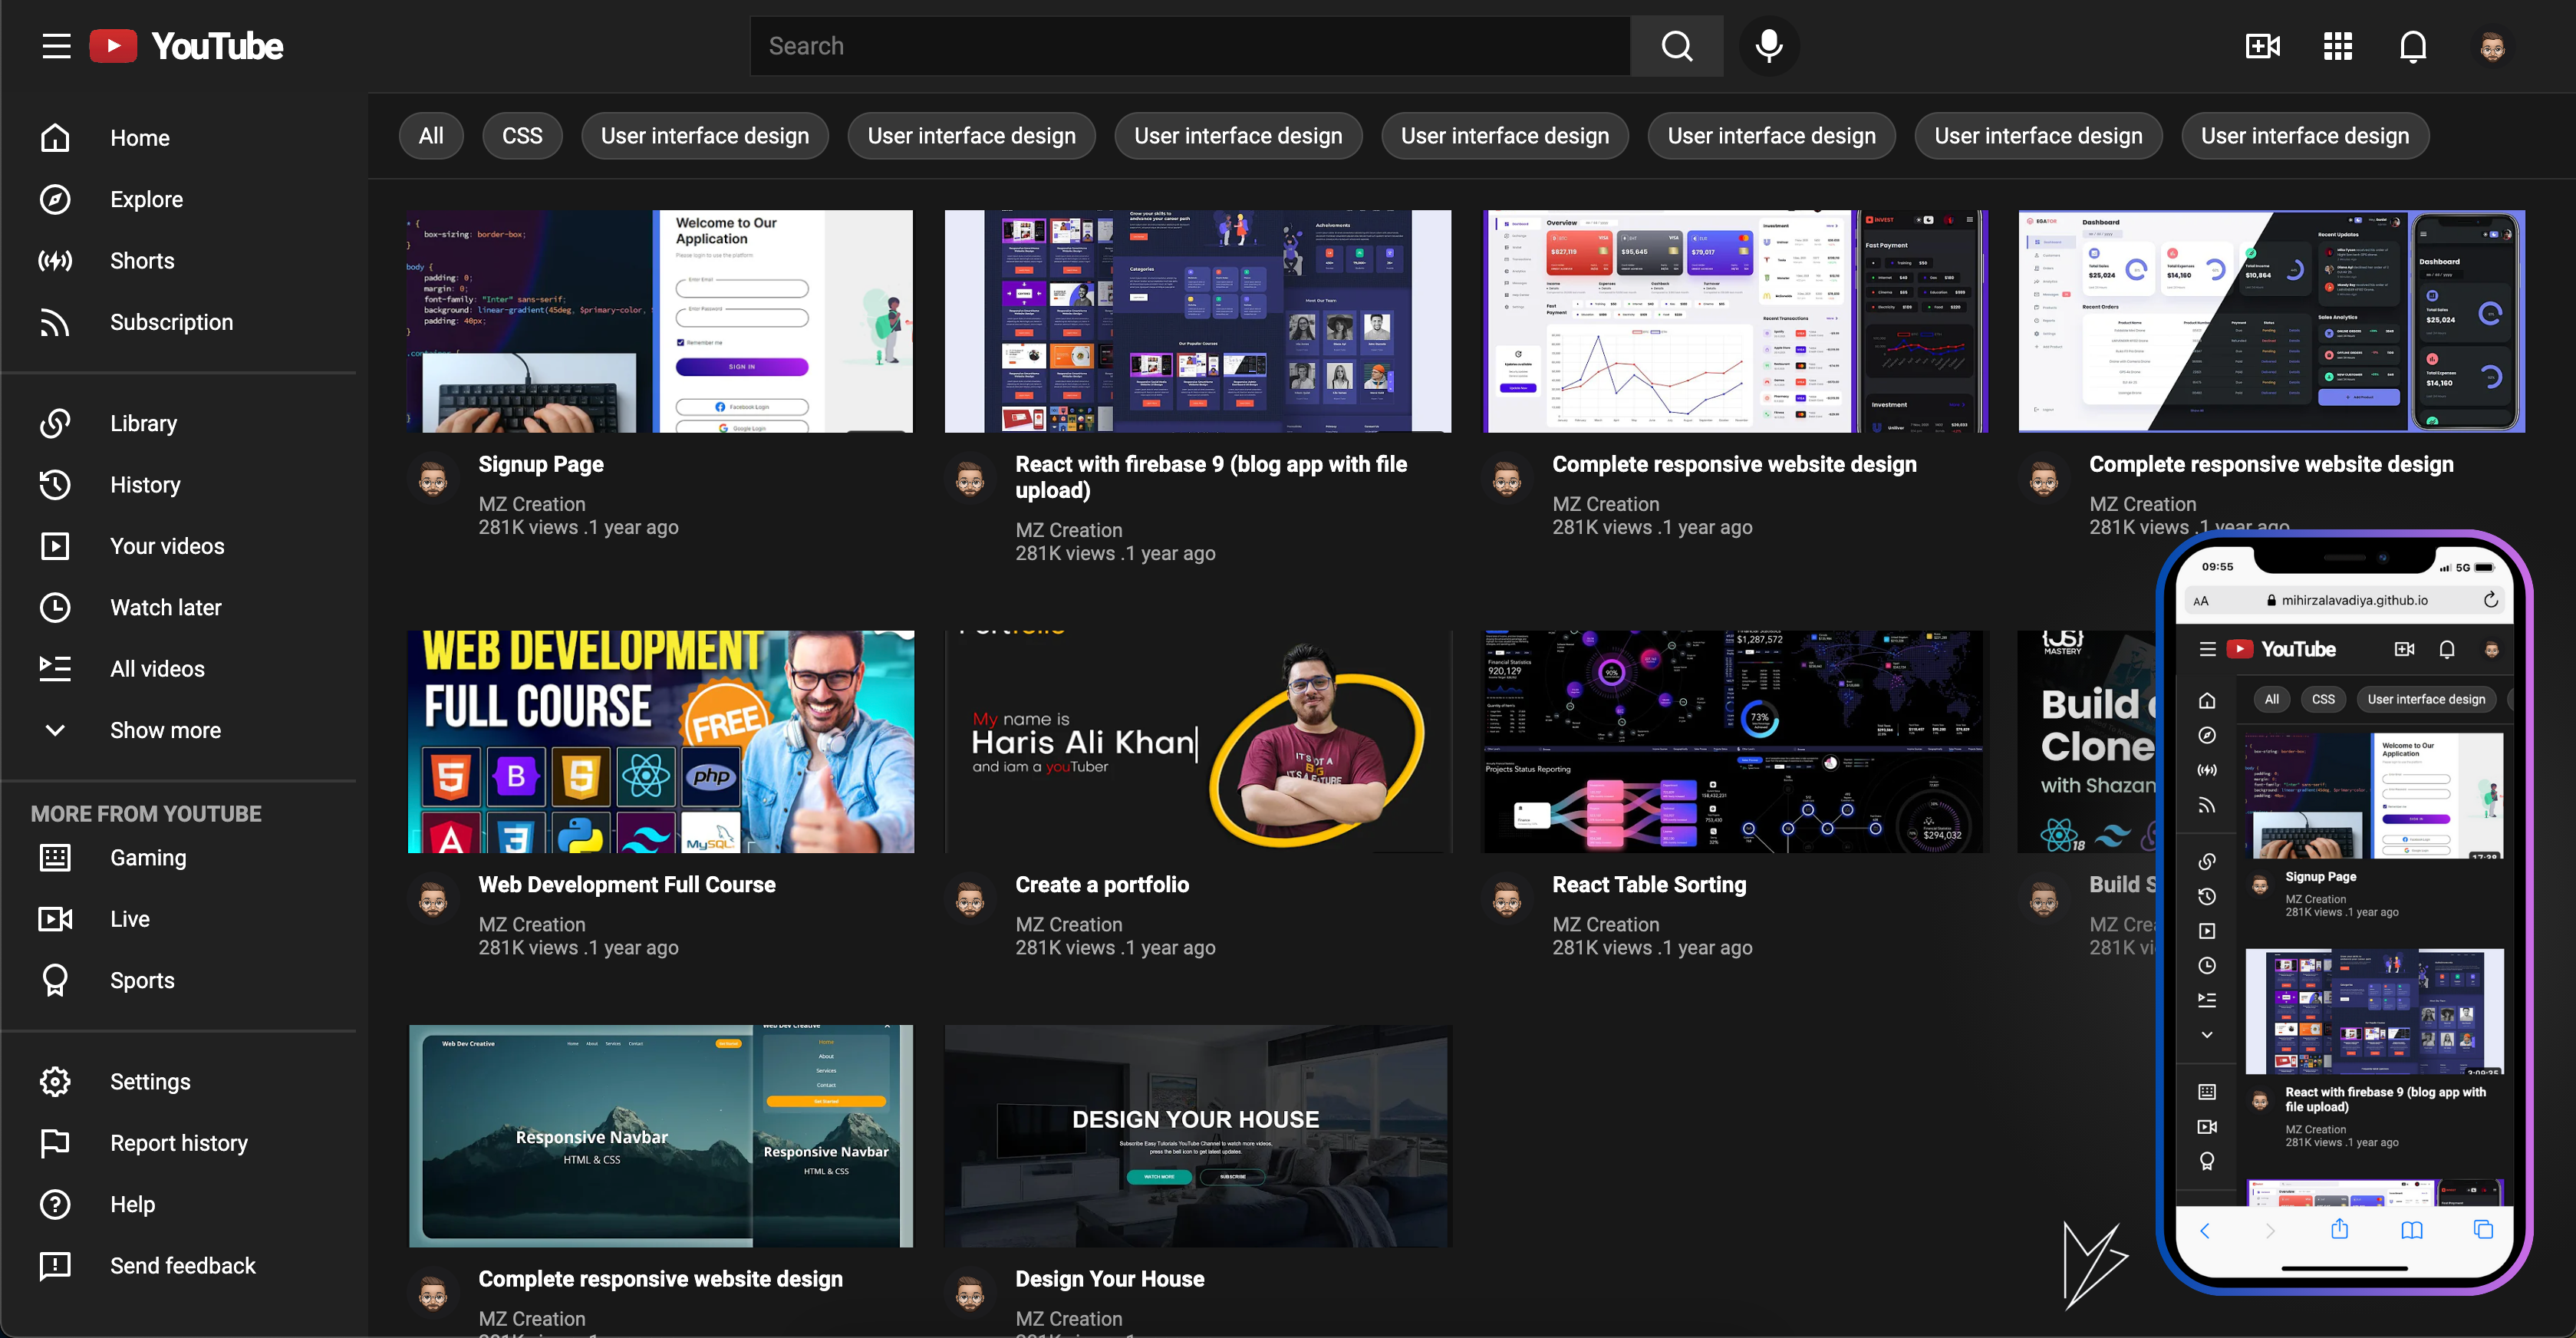Open the React Table Sorting video title

(1649, 884)
